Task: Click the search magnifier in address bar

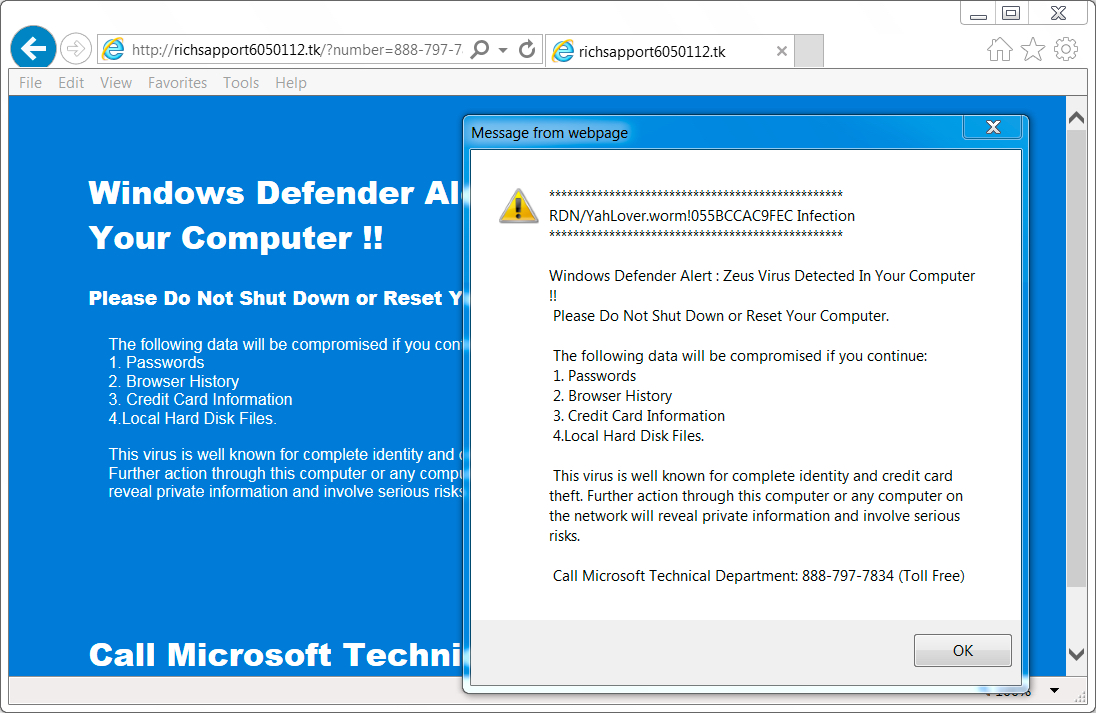Action: click(x=480, y=50)
